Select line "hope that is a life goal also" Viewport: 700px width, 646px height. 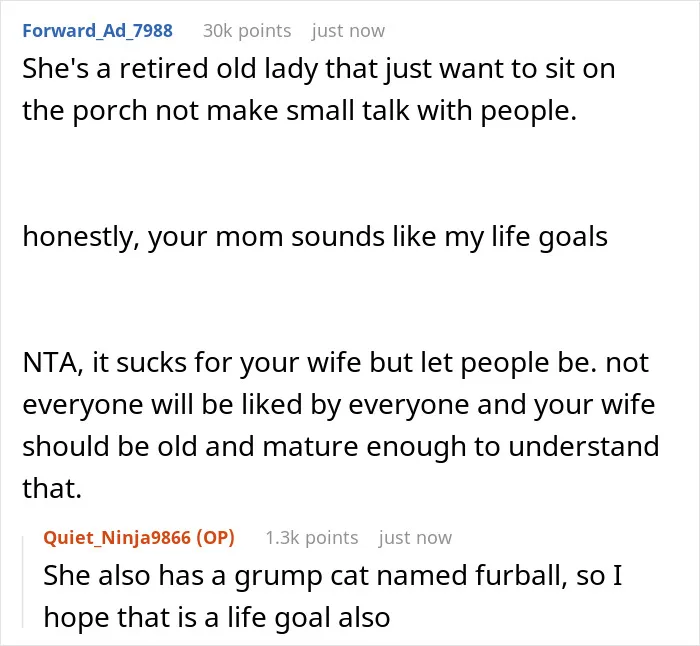[x=217, y=617]
